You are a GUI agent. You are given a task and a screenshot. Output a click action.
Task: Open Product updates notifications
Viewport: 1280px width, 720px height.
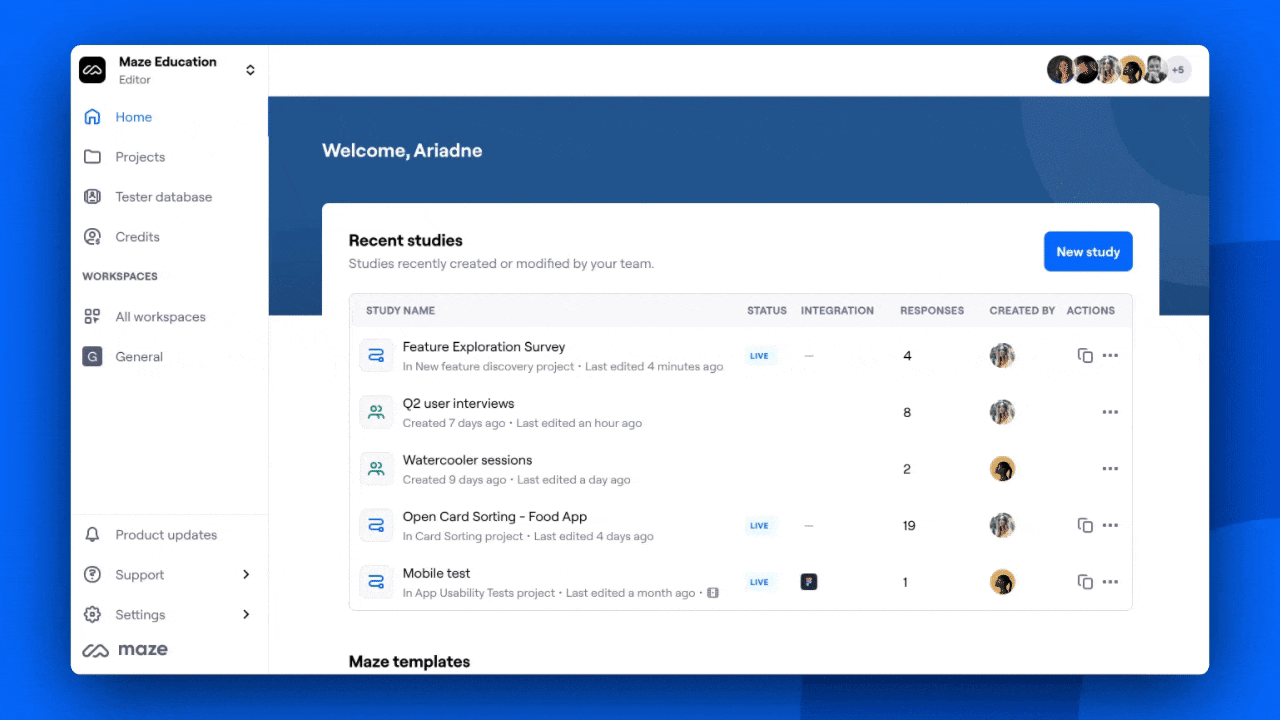168,535
